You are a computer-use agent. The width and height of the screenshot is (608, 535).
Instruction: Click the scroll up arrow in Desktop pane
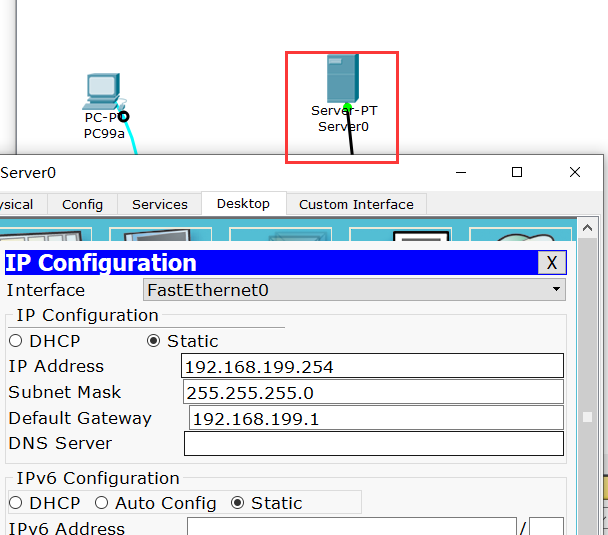[x=587, y=228]
